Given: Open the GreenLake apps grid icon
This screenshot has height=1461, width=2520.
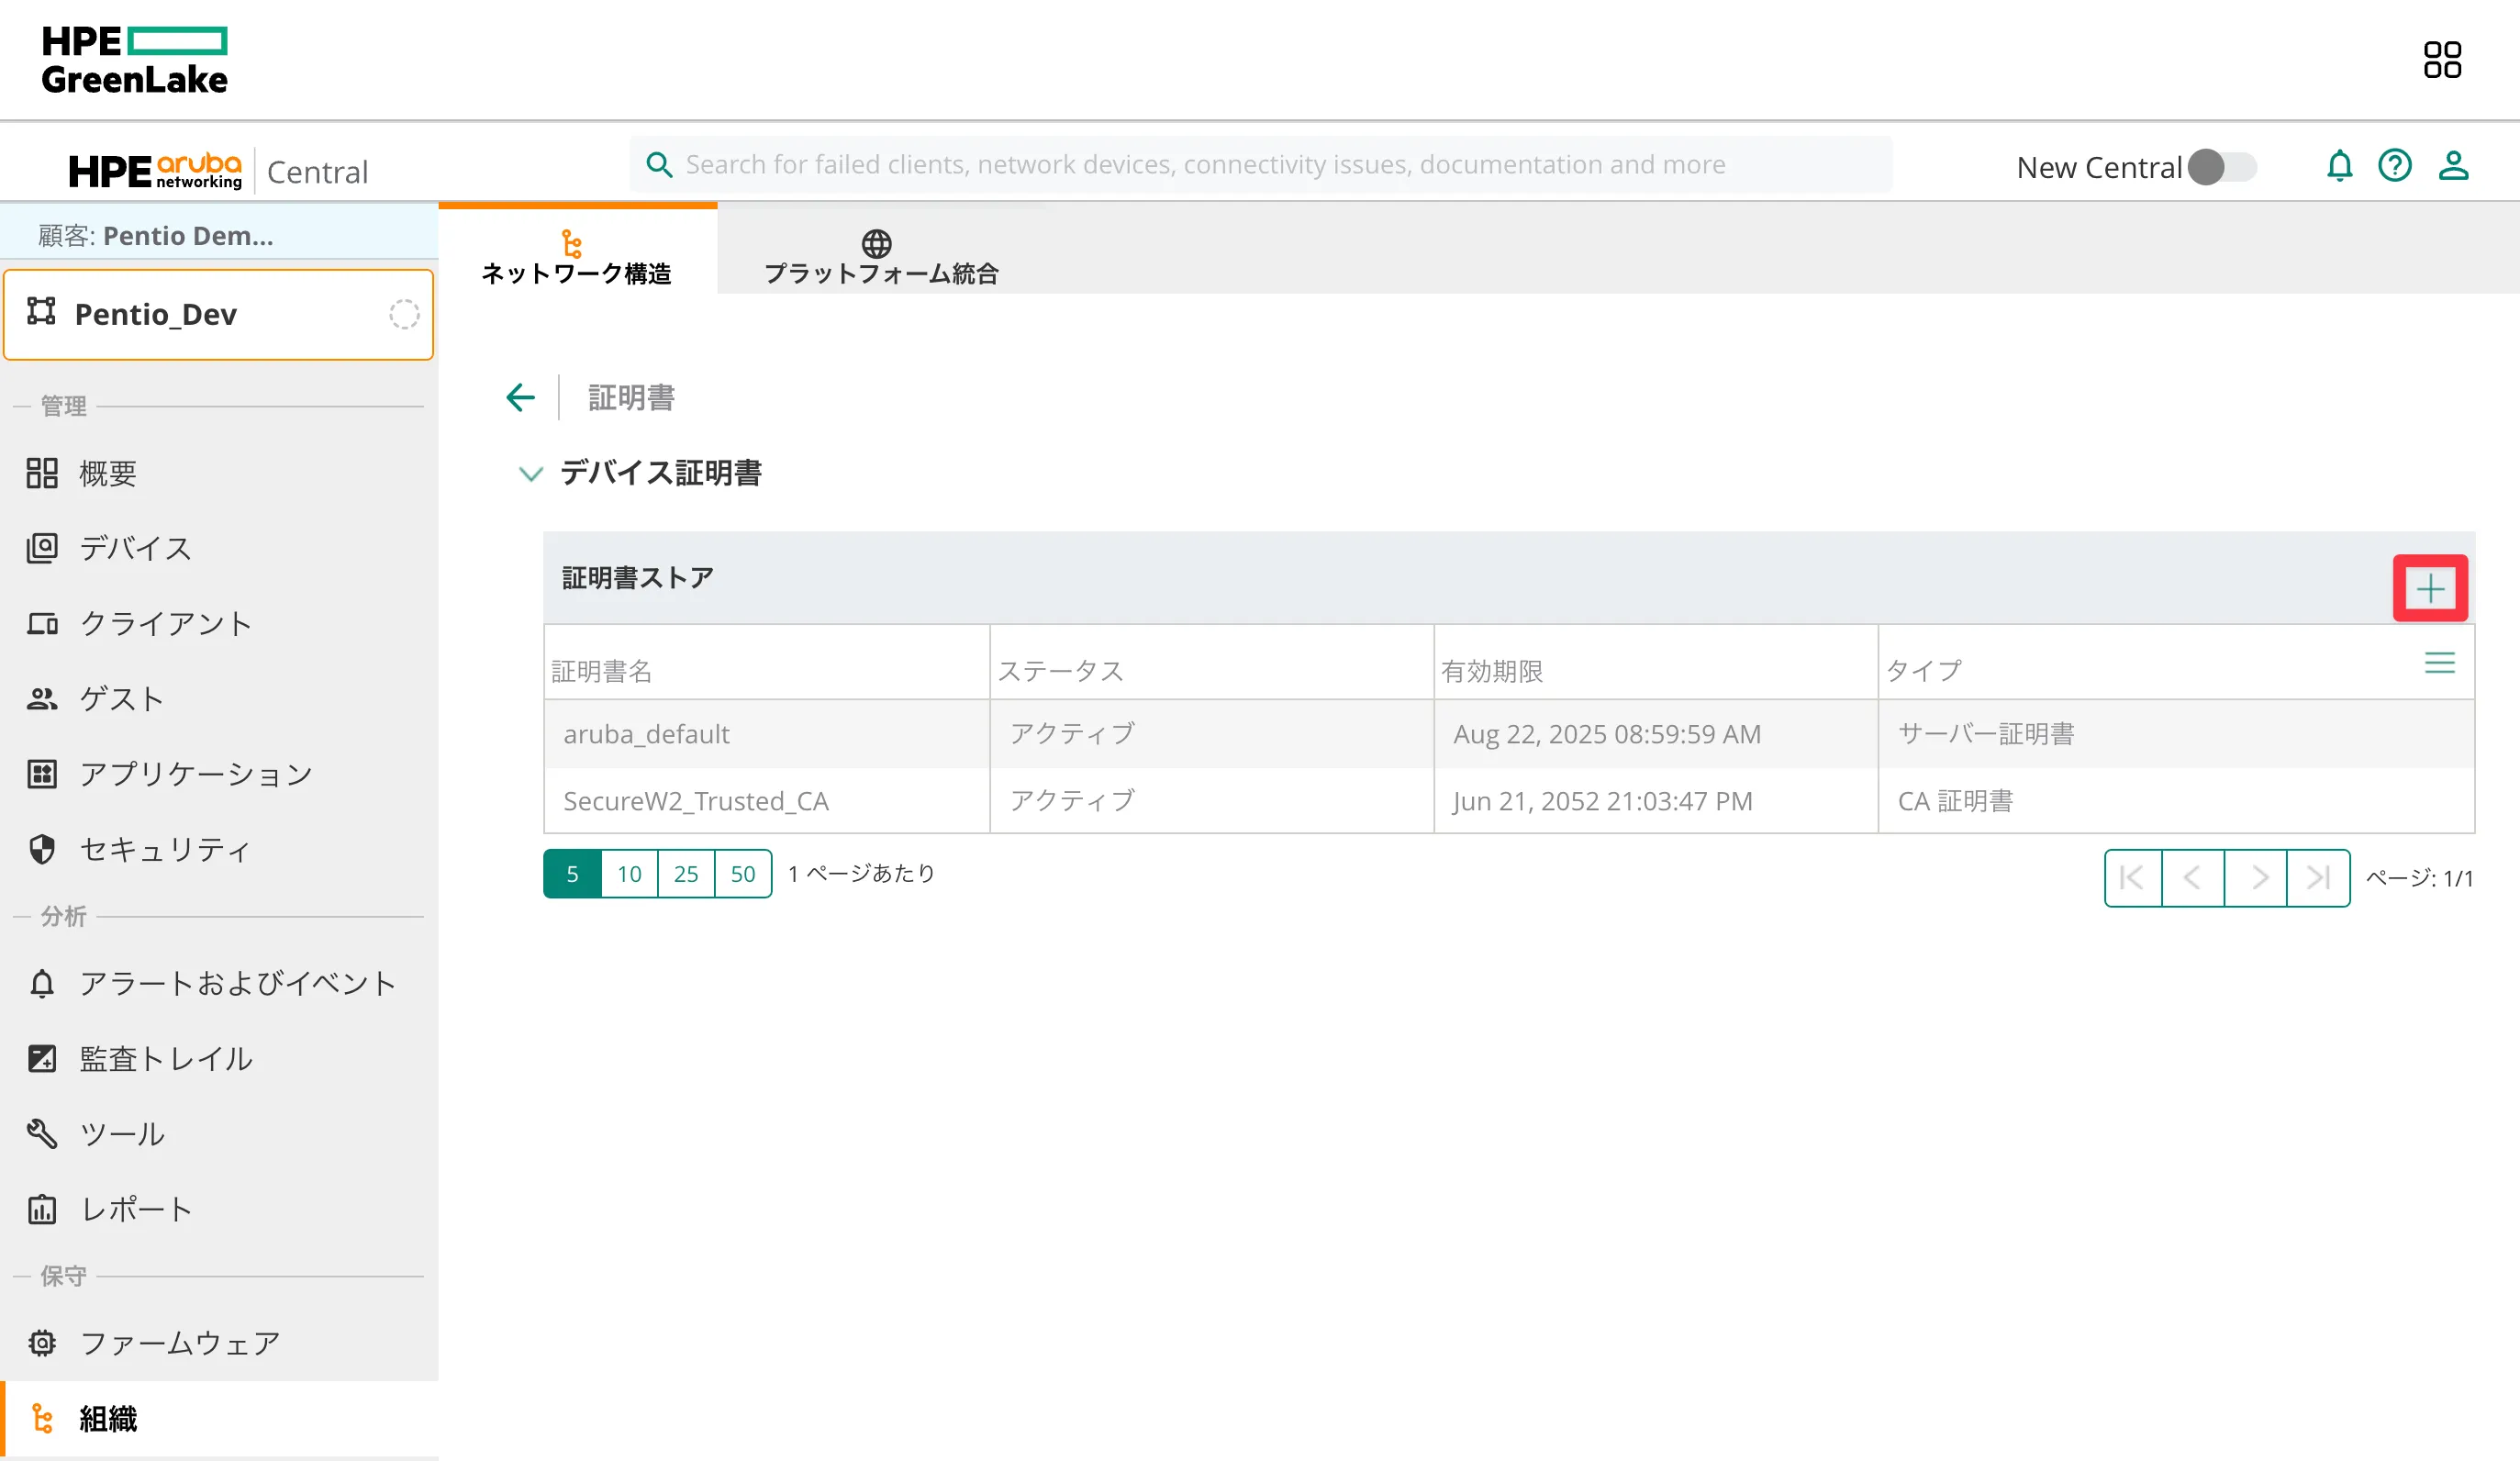Looking at the screenshot, I should [x=2441, y=59].
